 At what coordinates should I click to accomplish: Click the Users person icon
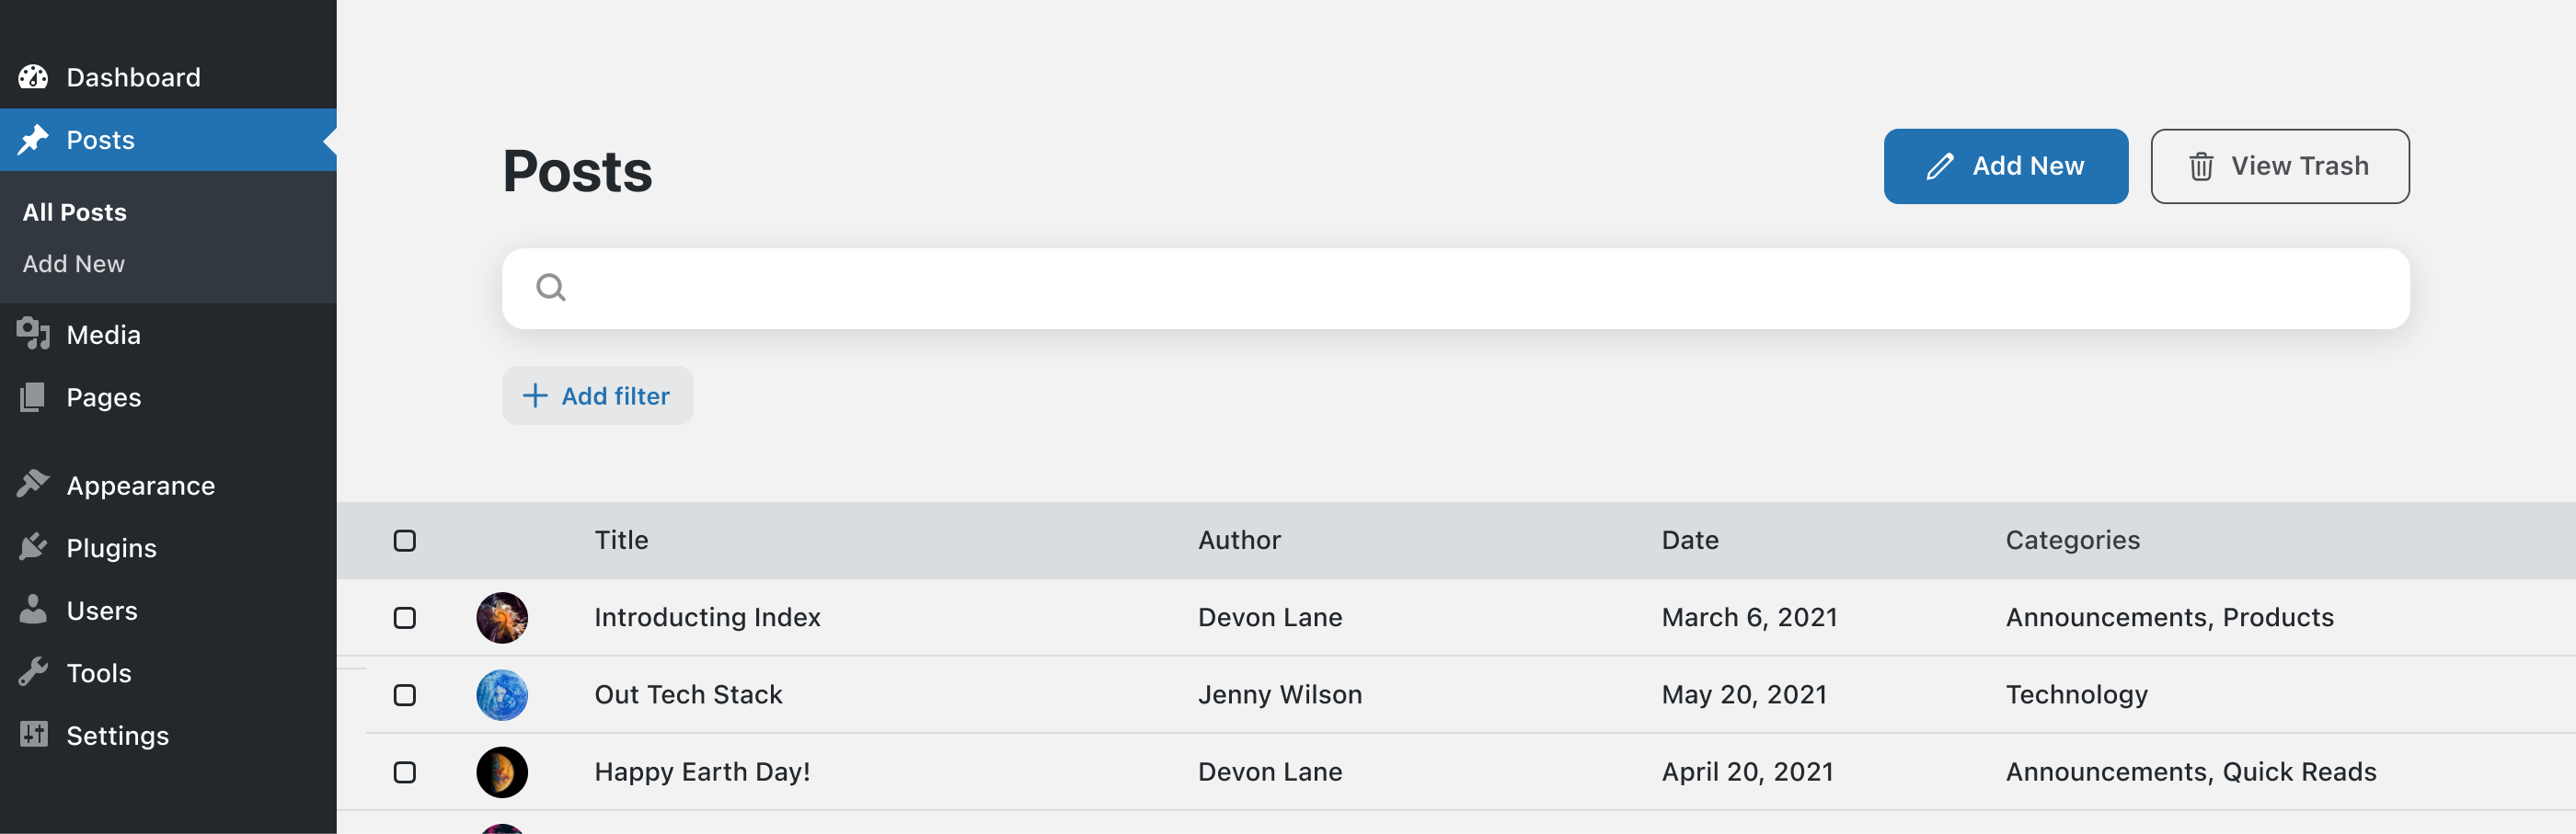[x=33, y=610]
